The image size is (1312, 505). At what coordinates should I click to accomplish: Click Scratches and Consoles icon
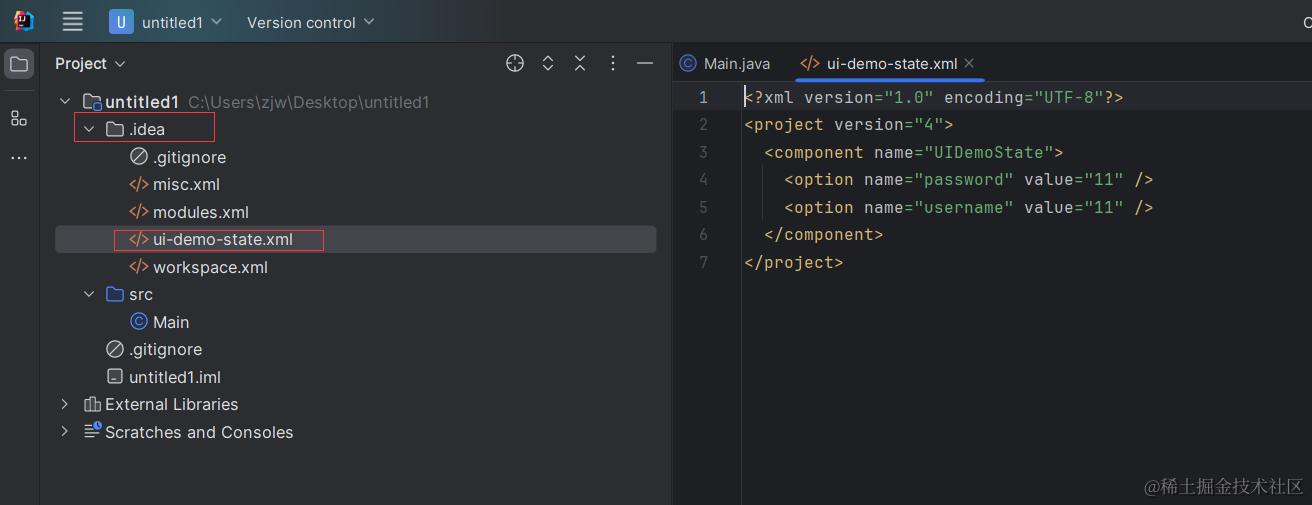tap(92, 431)
